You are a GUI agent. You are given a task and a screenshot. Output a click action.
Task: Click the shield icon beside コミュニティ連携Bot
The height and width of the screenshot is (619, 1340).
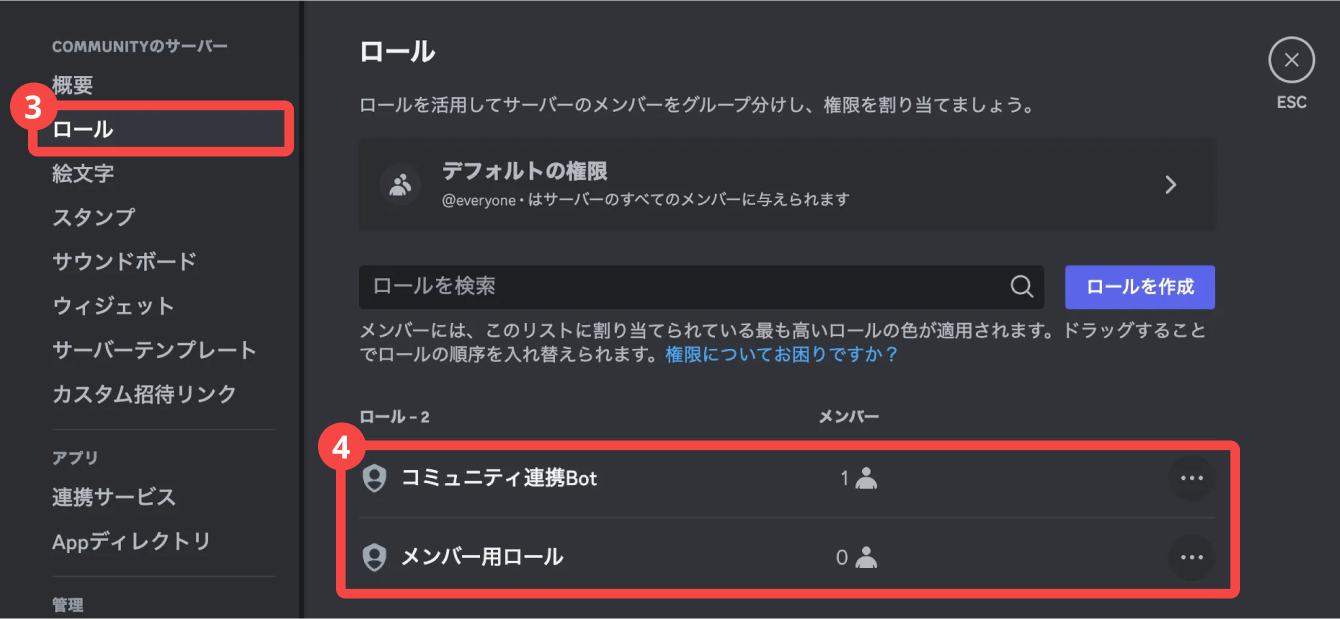tap(374, 478)
